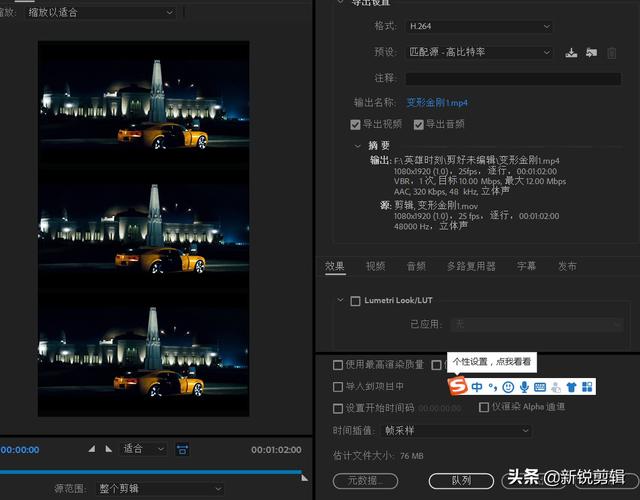Click the Sogou S logo icon

pyautogui.click(x=458, y=386)
